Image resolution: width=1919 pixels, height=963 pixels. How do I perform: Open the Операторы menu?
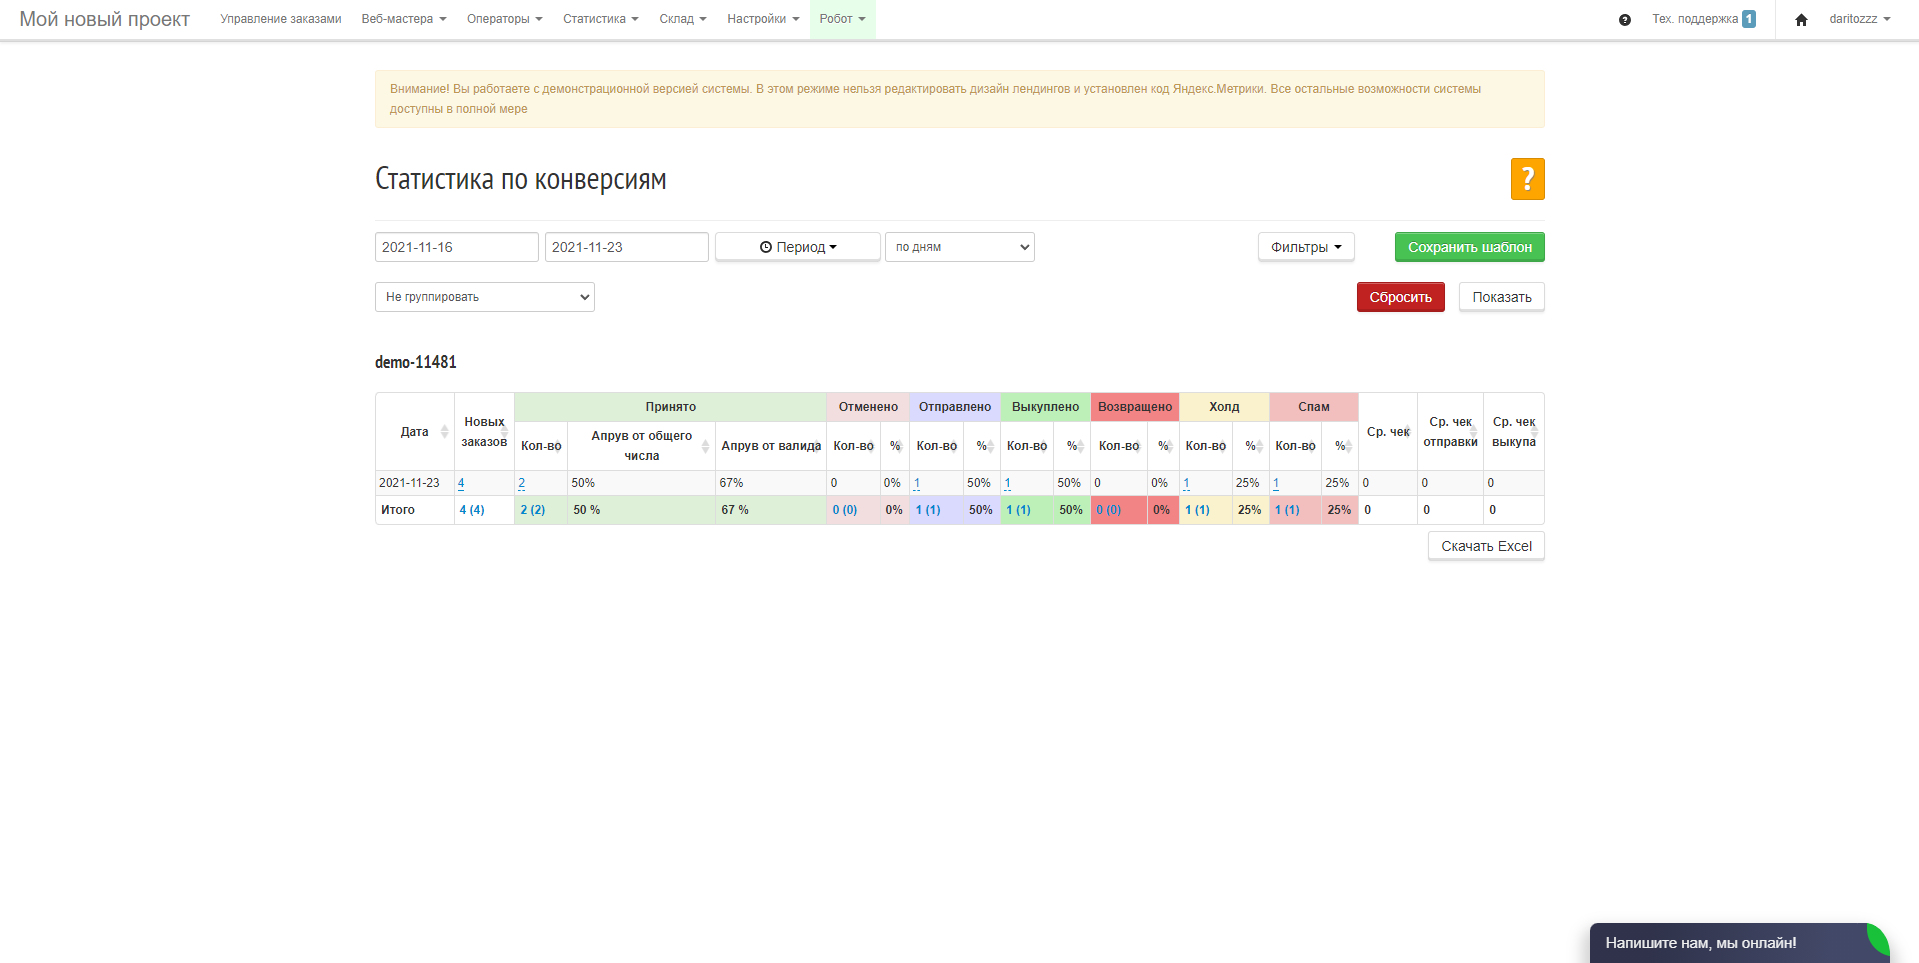pos(505,19)
